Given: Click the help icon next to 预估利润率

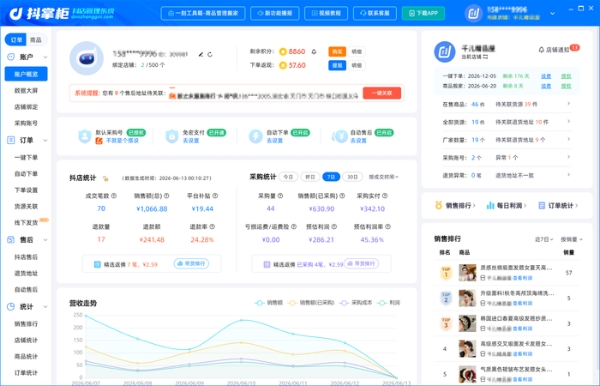Looking at the screenshot, I should [388, 226].
